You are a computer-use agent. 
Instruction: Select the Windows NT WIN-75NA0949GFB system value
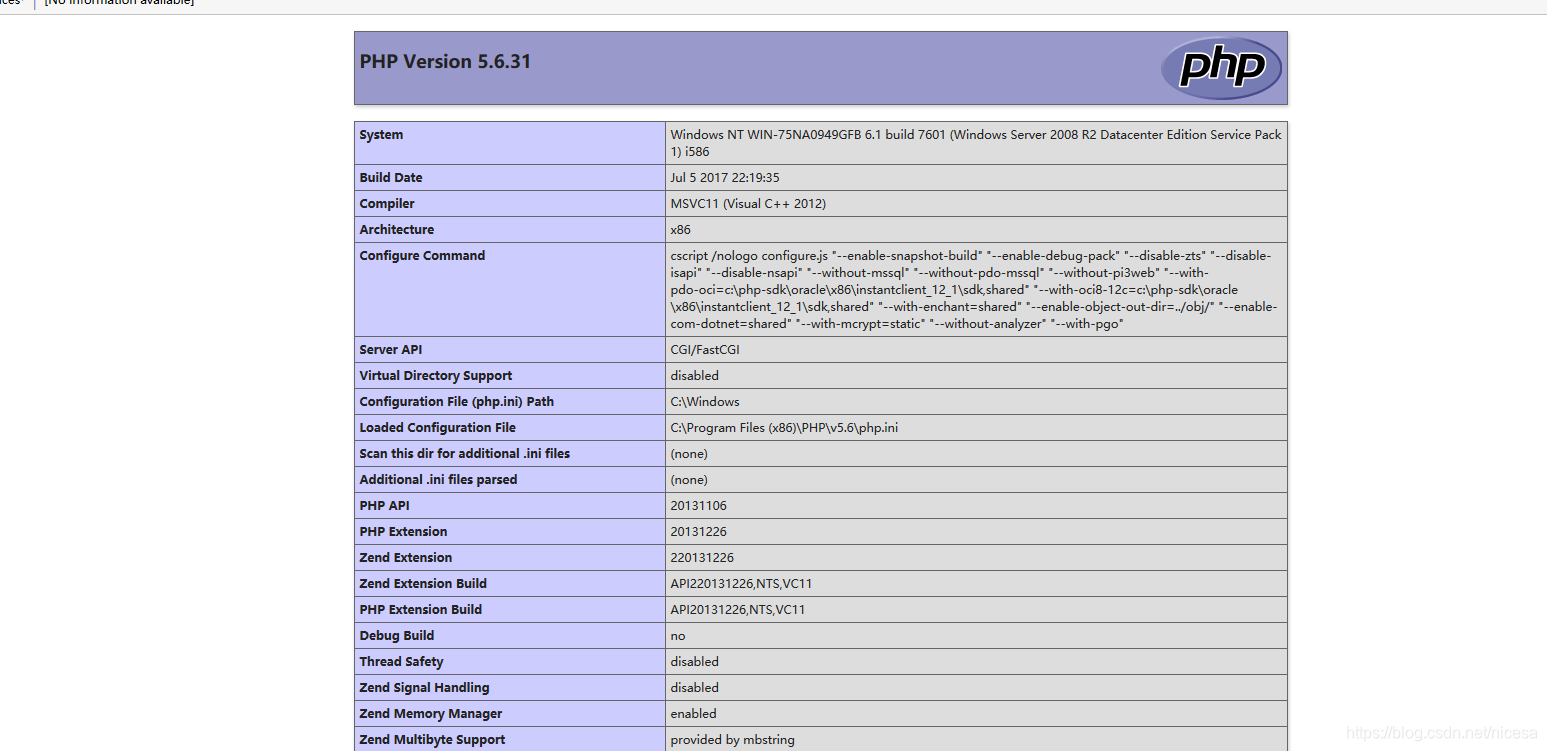point(975,143)
